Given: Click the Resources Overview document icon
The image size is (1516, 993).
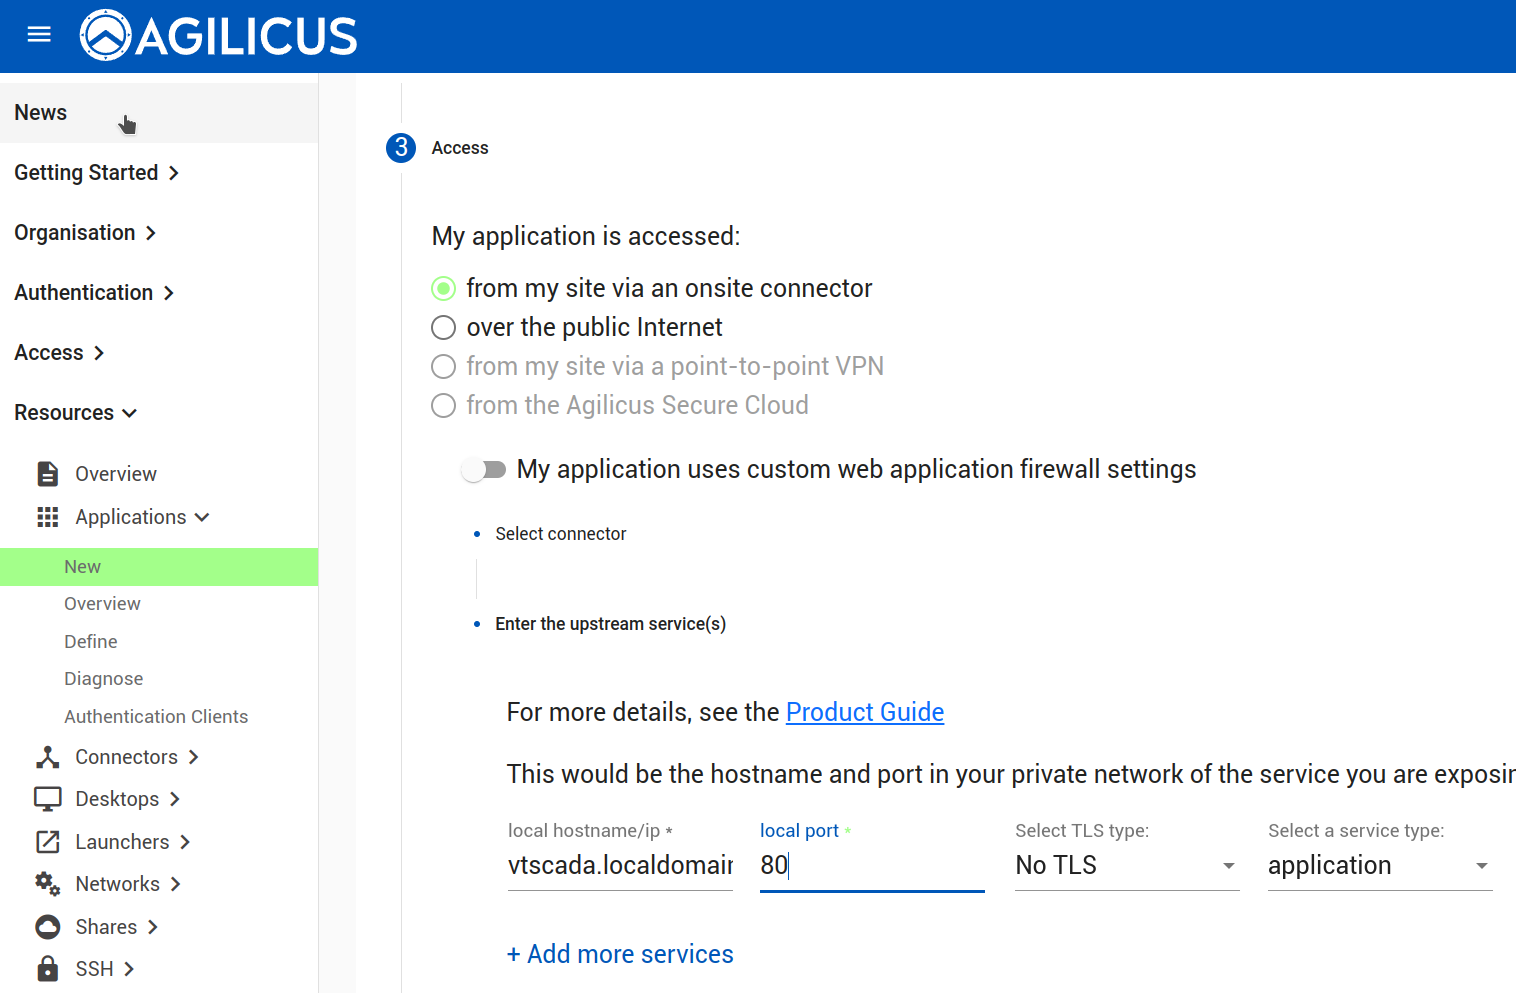Looking at the screenshot, I should (x=48, y=474).
